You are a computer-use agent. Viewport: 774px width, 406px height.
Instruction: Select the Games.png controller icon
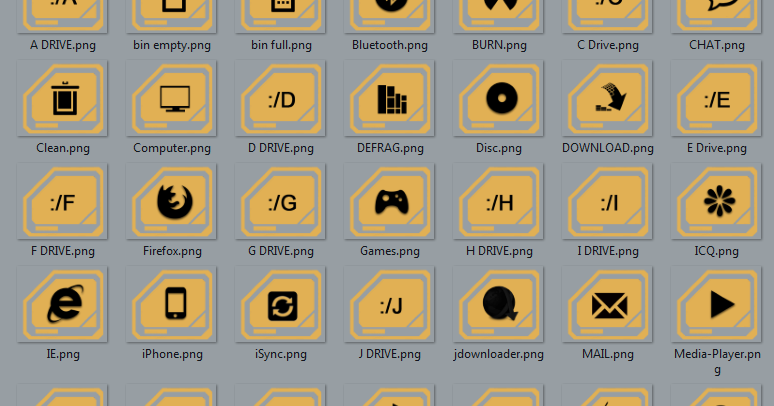pyautogui.click(x=390, y=202)
